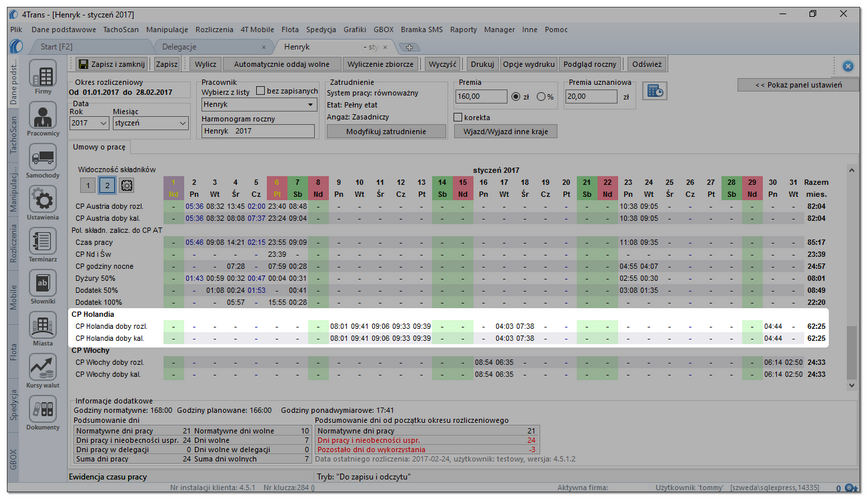Click the Premia amount field 160,00
Image resolution: width=867 pixels, height=499 pixels.
pyautogui.click(x=481, y=97)
